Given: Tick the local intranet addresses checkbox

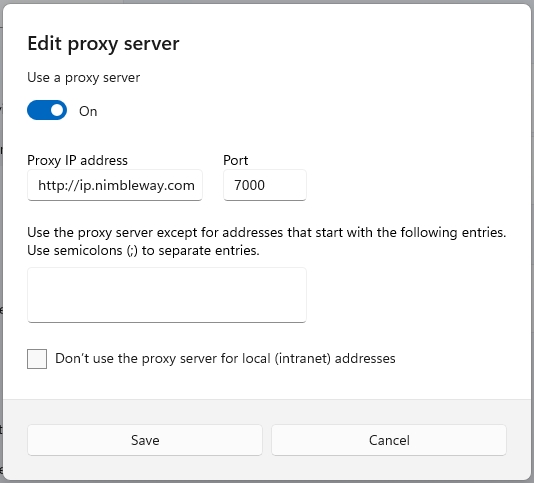Looking at the screenshot, I should tap(37, 359).
